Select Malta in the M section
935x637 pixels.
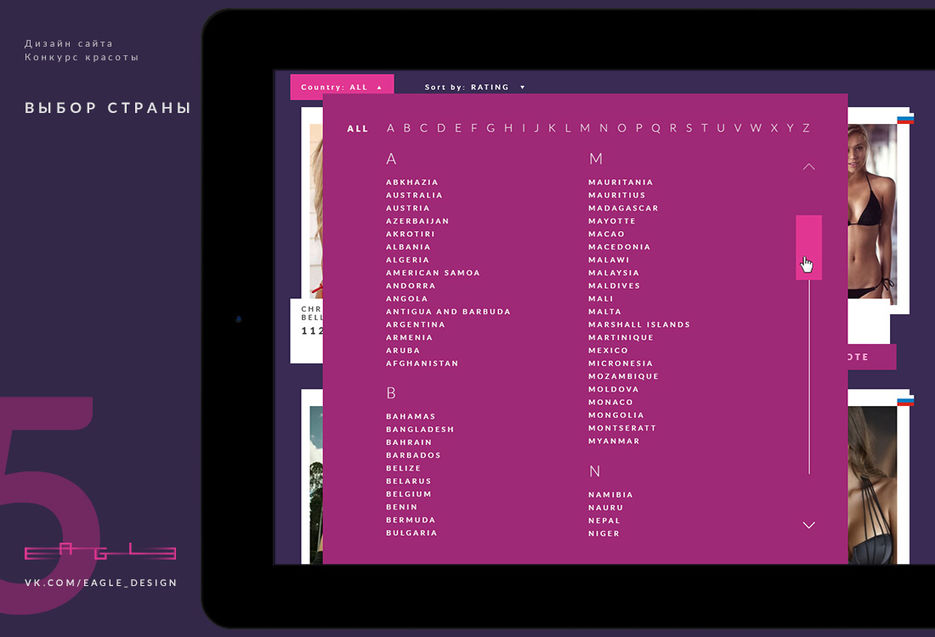pos(605,311)
